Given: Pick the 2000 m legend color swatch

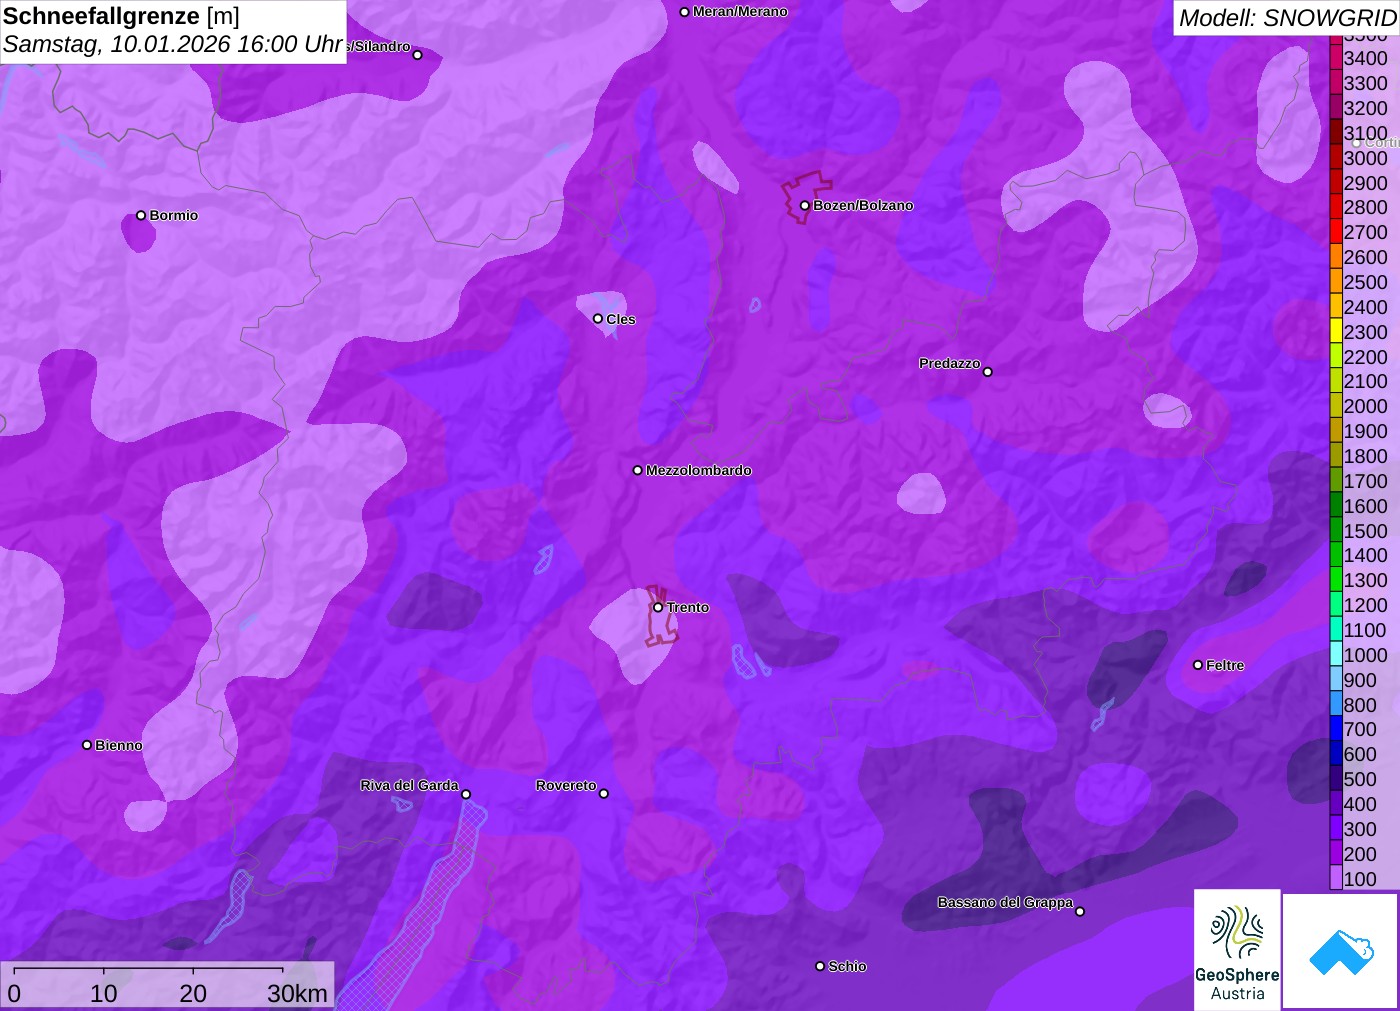Looking at the screenshot, I should (x=1336, y=405).
